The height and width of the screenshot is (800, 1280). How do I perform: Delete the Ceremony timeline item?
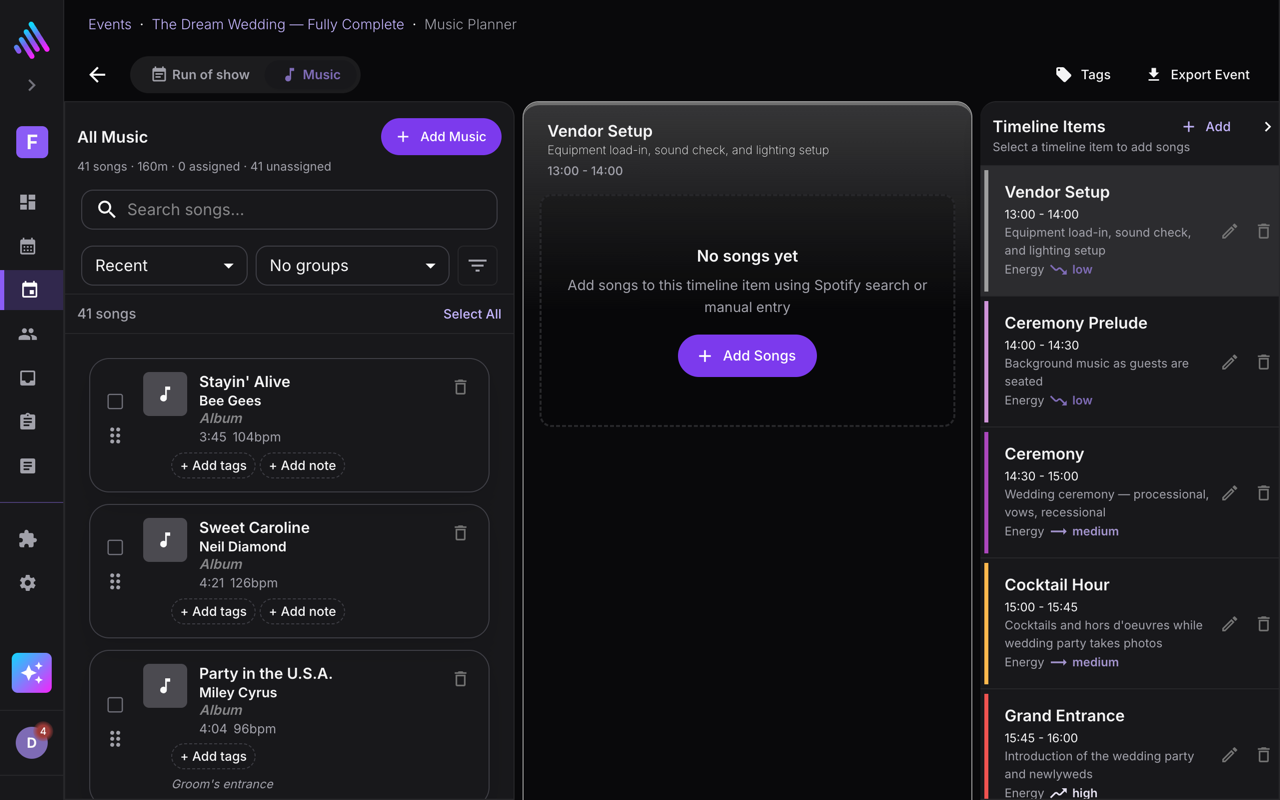[x=1263, y=493]
